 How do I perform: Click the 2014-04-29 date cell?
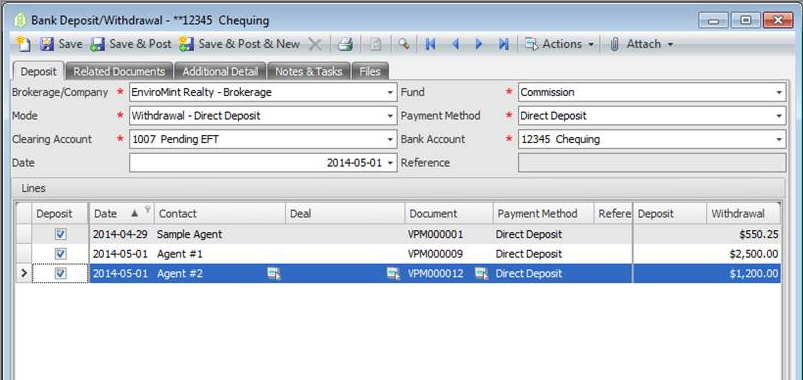121,235
